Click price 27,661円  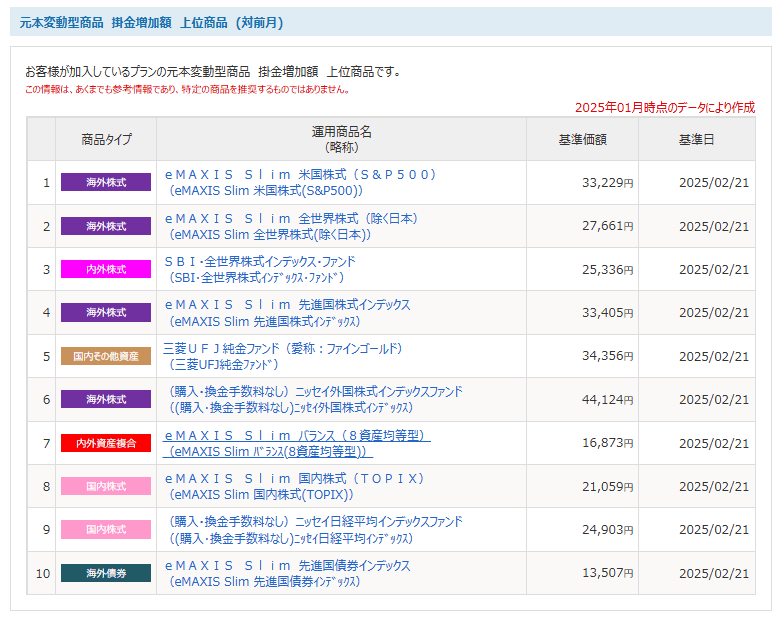point(607,226)
